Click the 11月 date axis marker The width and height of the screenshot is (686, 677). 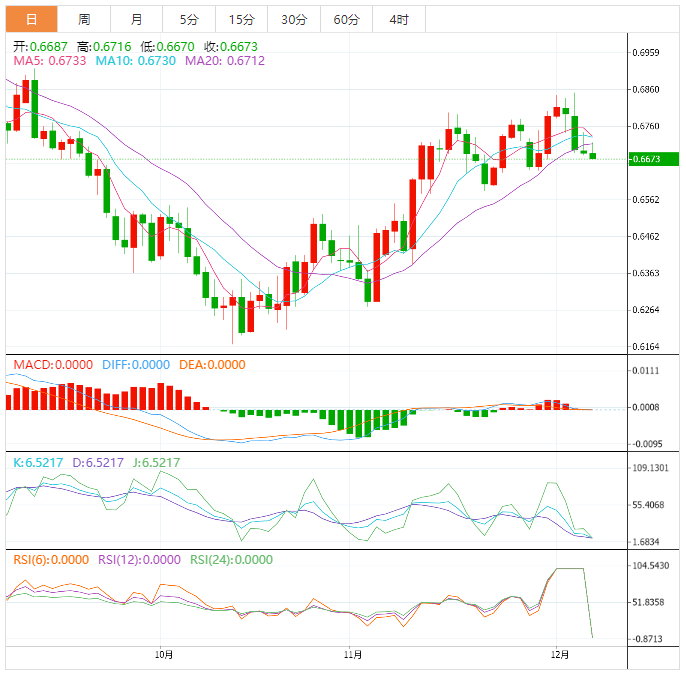pyautogui.click(x=353, y=656)
